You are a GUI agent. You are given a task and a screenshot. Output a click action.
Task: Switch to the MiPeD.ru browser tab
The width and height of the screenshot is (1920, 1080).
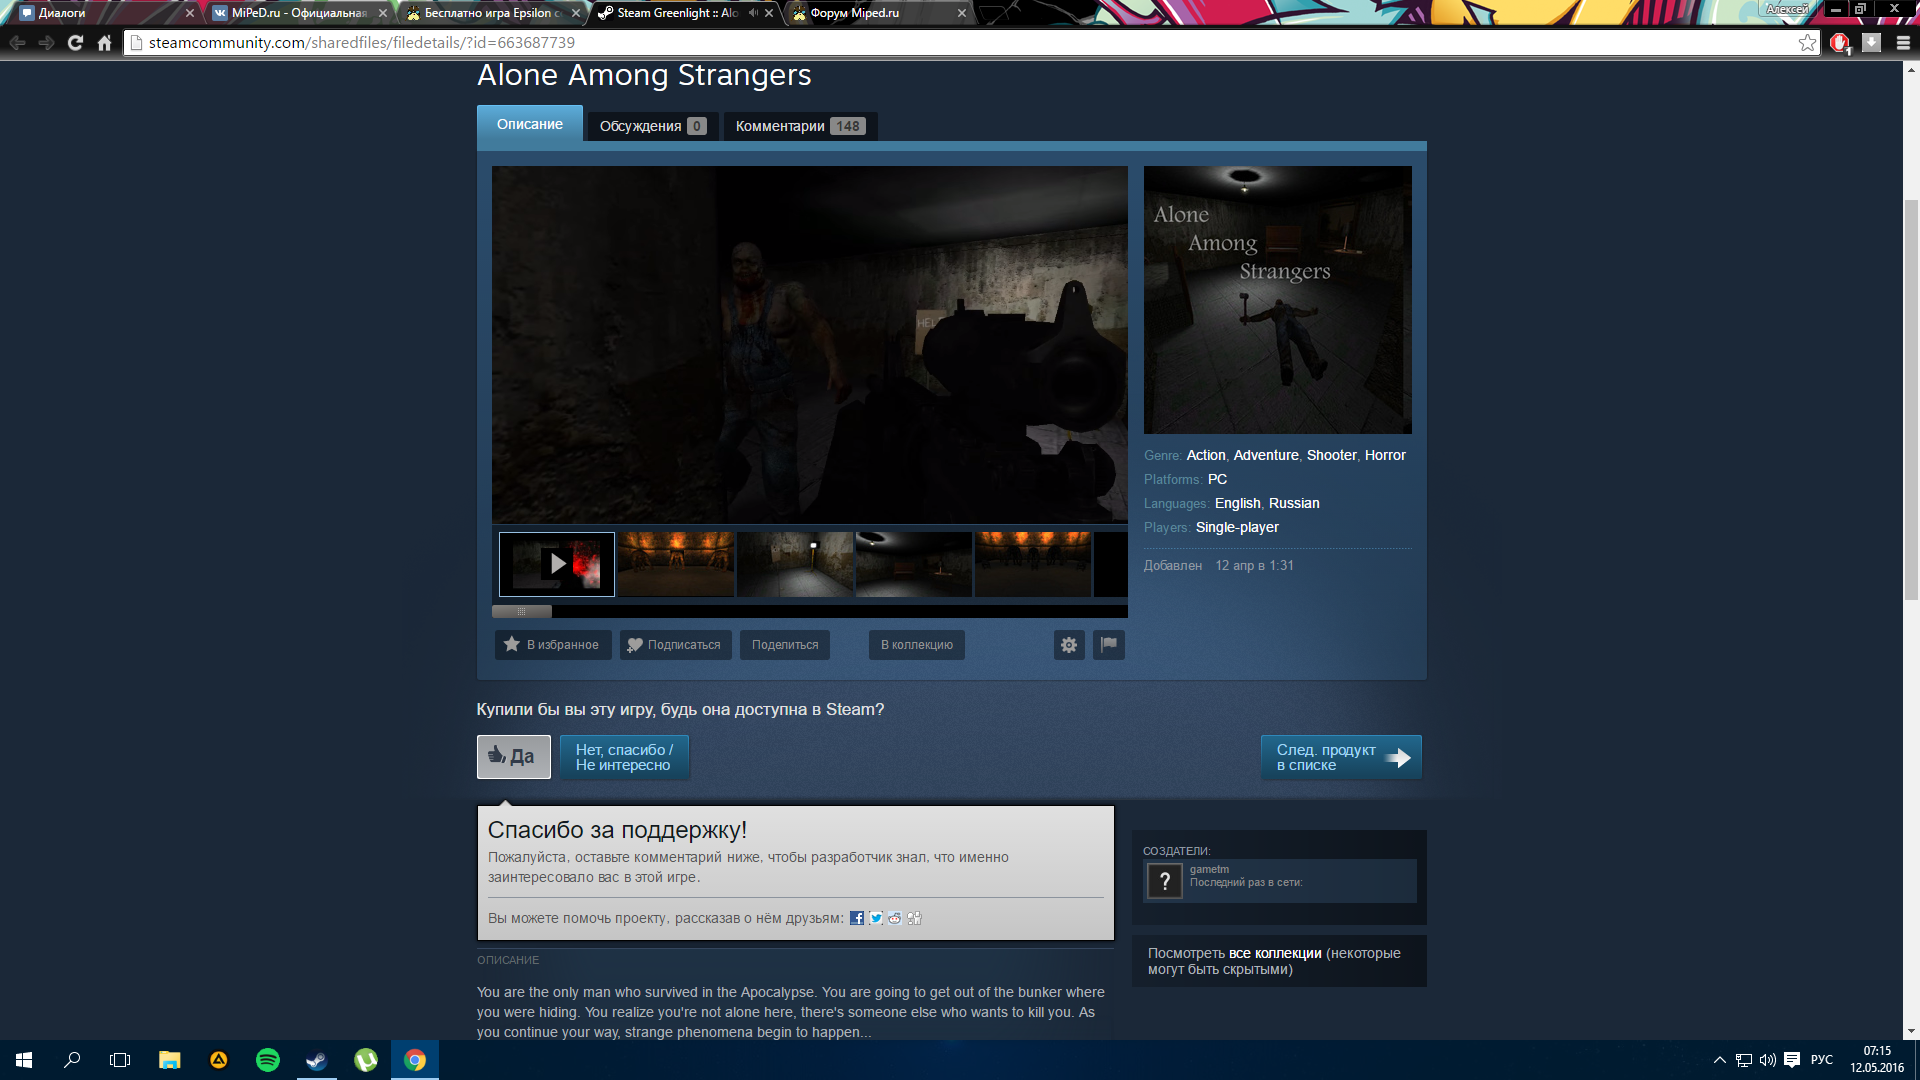click(x=300, y=13)
